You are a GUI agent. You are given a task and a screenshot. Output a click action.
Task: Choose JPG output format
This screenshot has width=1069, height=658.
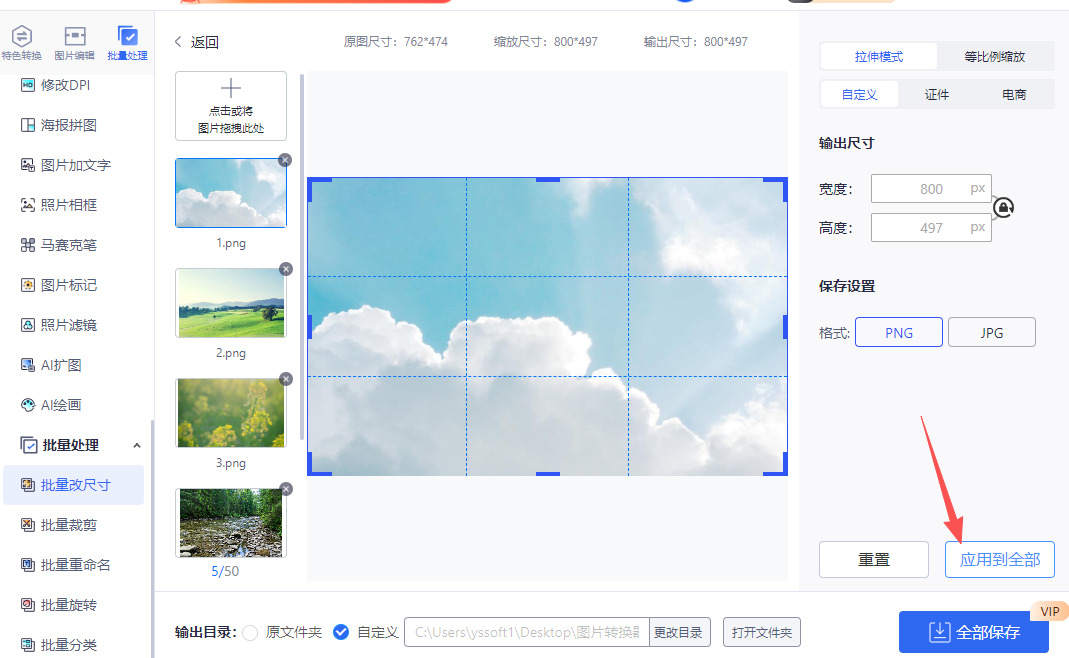pos(992,332)
